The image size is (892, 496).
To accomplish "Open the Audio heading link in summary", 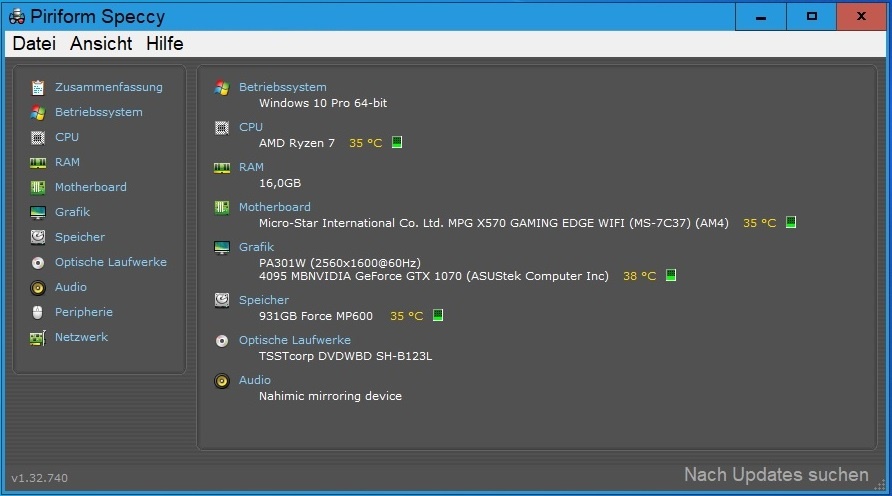I will [255, 380].
